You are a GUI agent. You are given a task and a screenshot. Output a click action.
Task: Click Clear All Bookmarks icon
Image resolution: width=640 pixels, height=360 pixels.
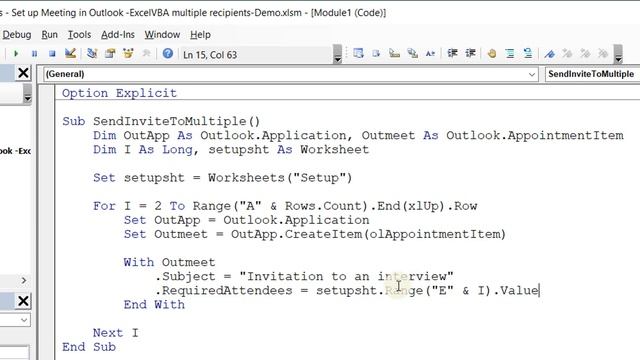603,53
